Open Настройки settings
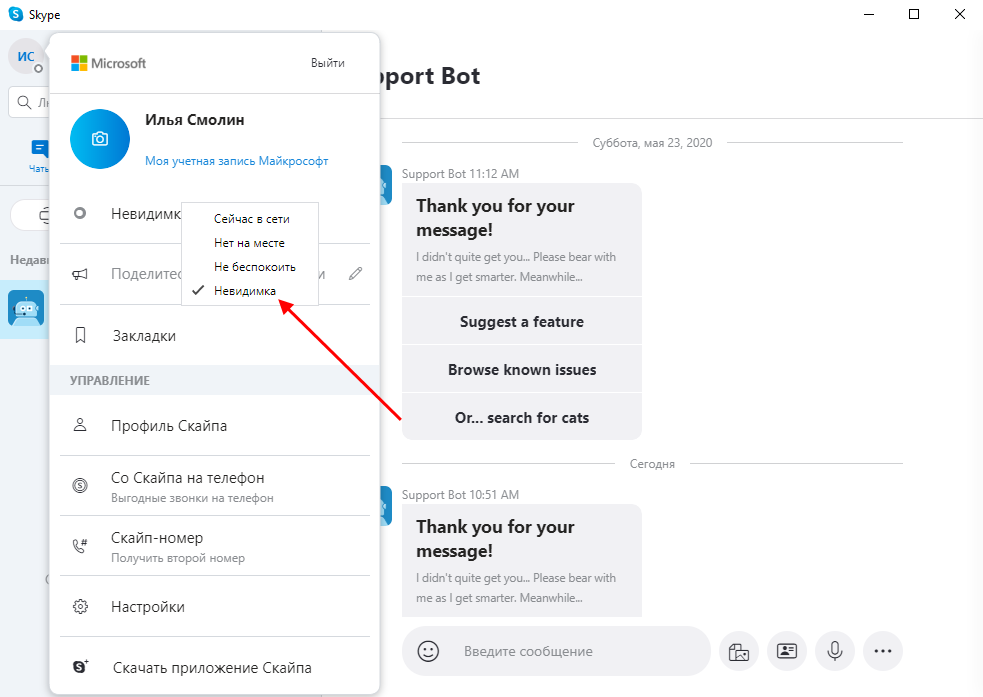This screenshot has height=697, width=983. point(147,607)
